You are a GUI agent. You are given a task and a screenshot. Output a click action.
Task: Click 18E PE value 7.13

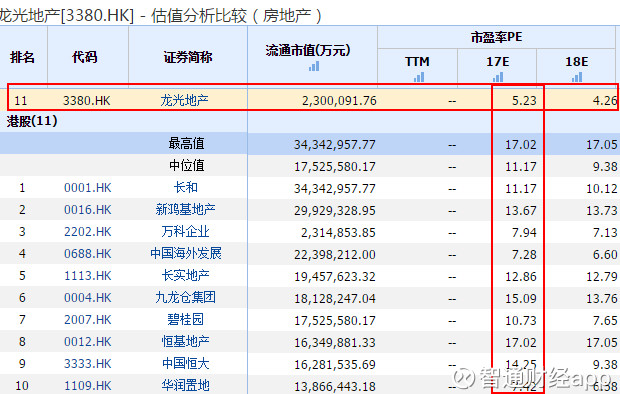605,233
